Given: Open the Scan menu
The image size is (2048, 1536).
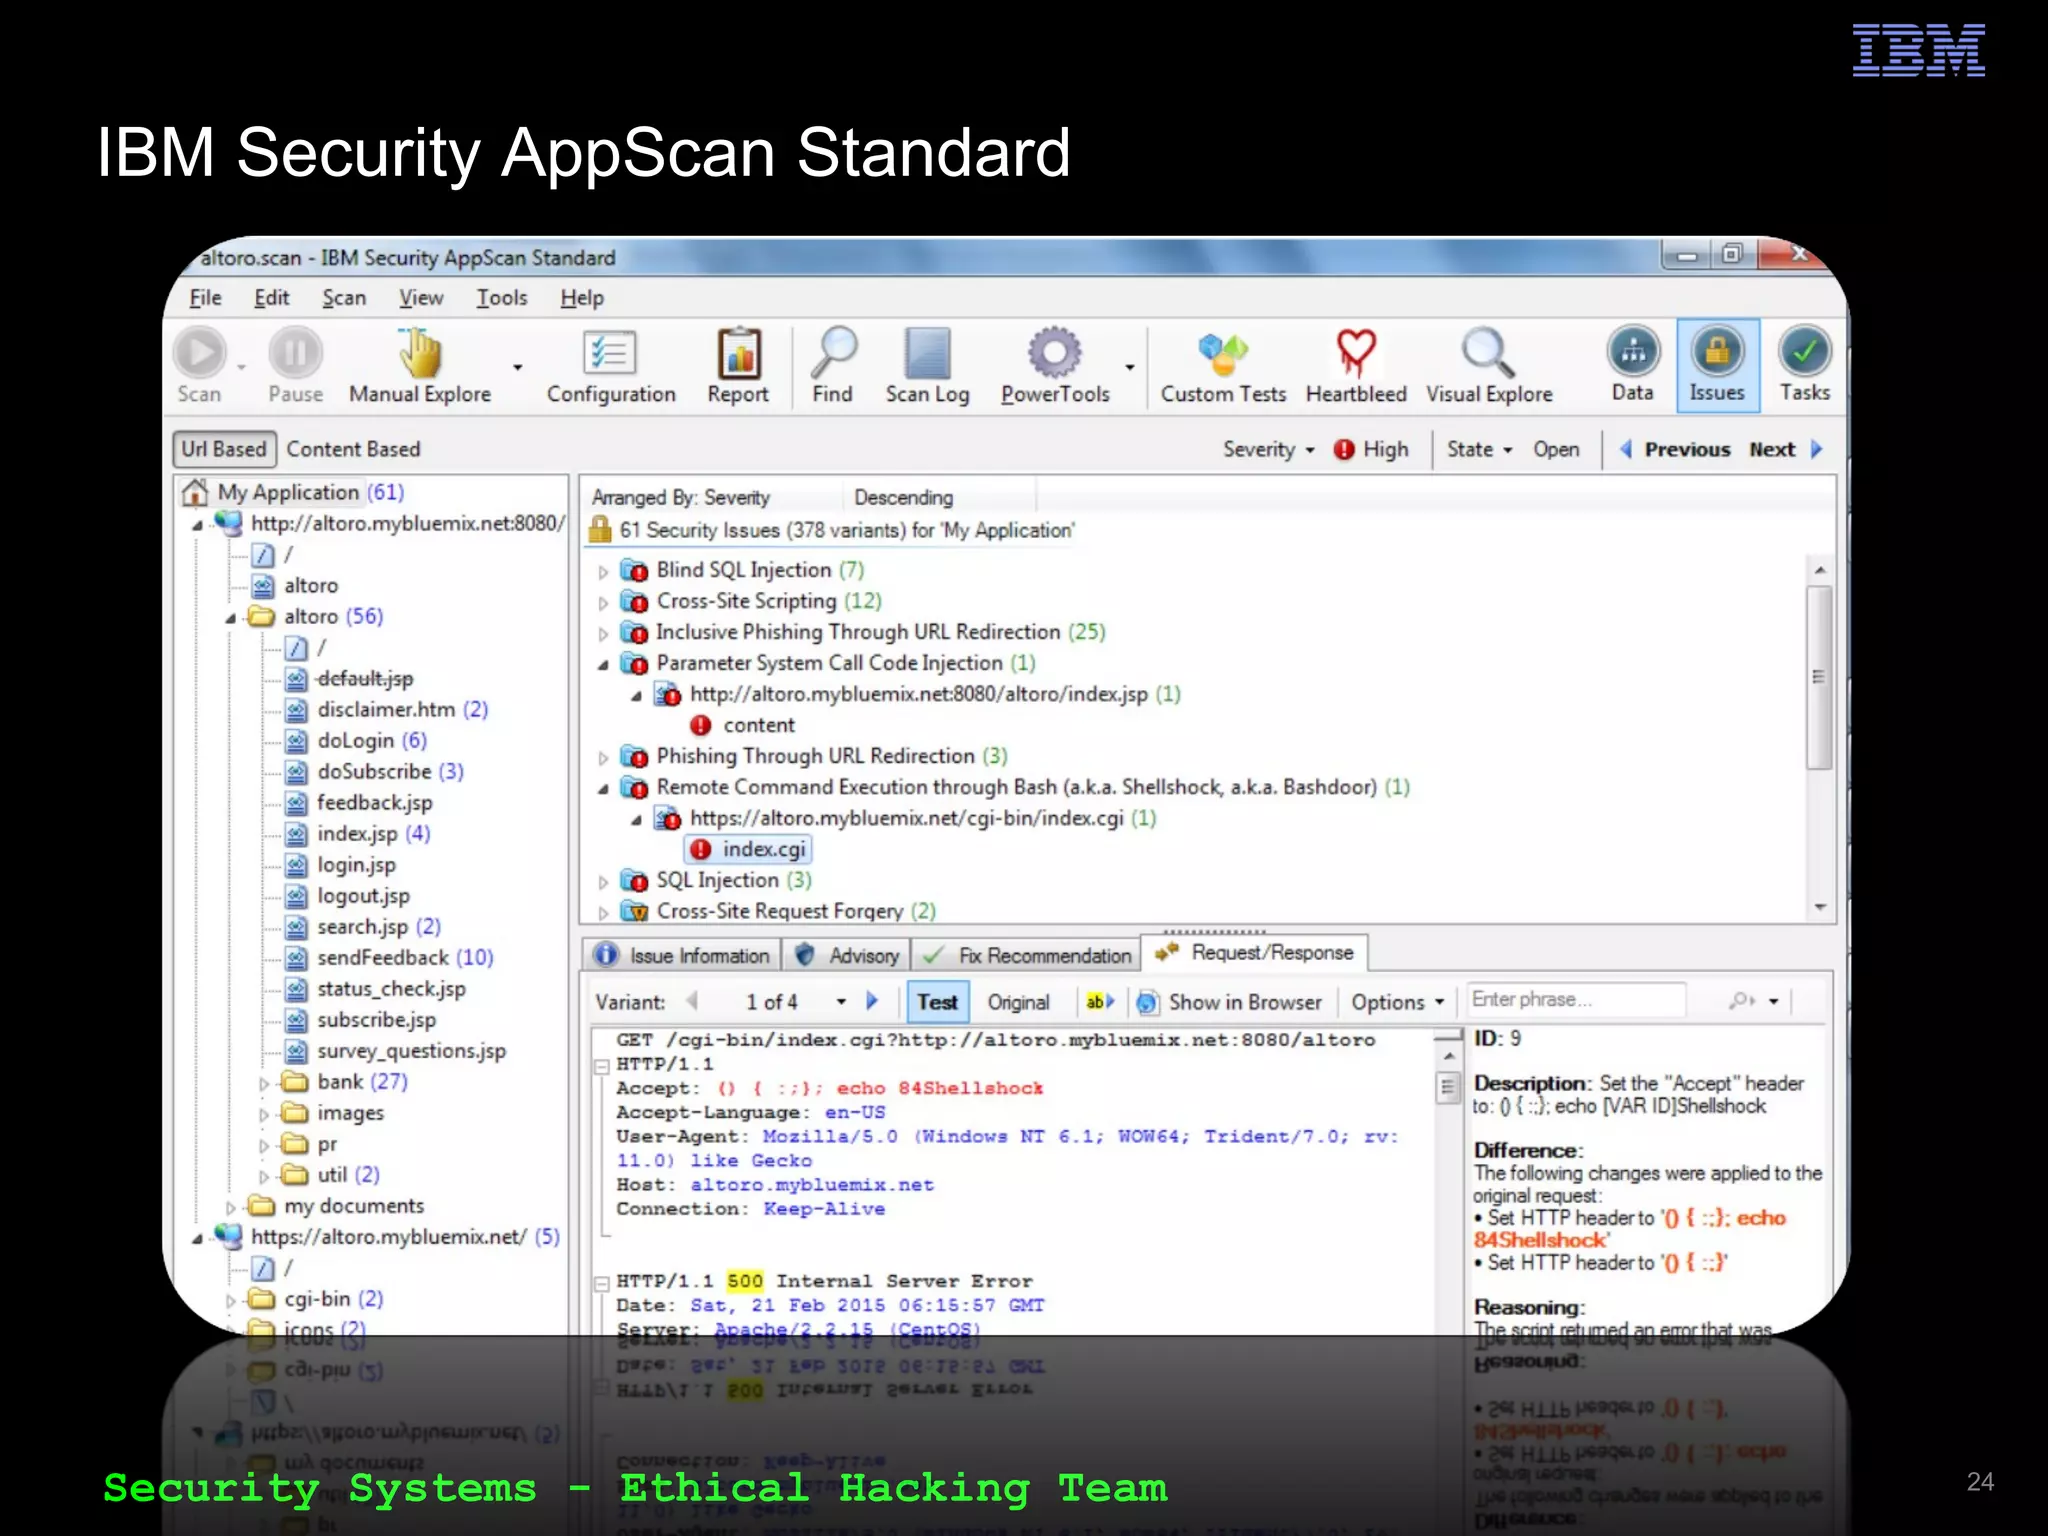Looking at the screenshot, I should click(344, 298).
